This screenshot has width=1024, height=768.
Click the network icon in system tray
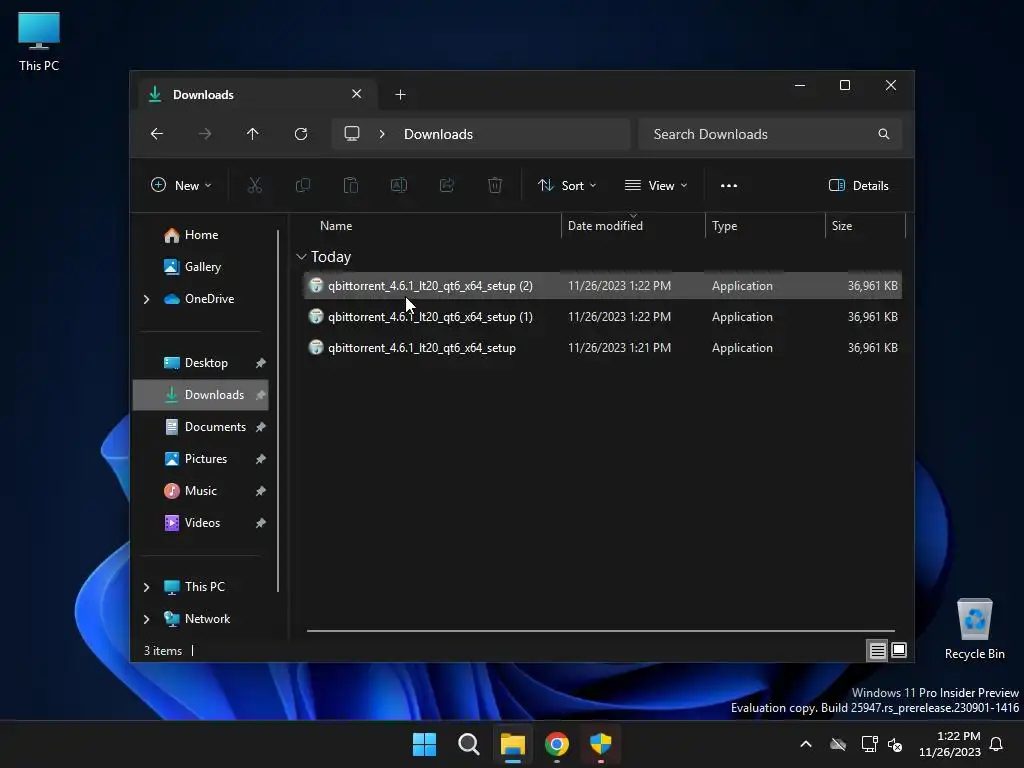(869, 744)
